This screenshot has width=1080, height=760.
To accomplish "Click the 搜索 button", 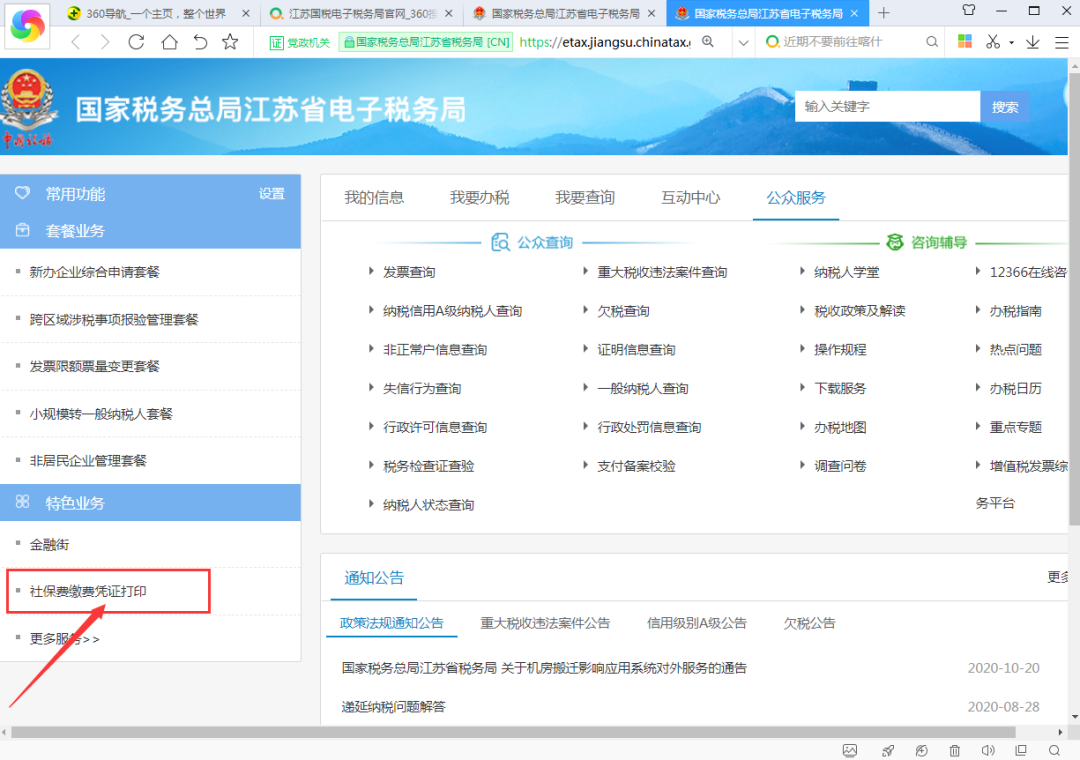I will point(1005,107).
